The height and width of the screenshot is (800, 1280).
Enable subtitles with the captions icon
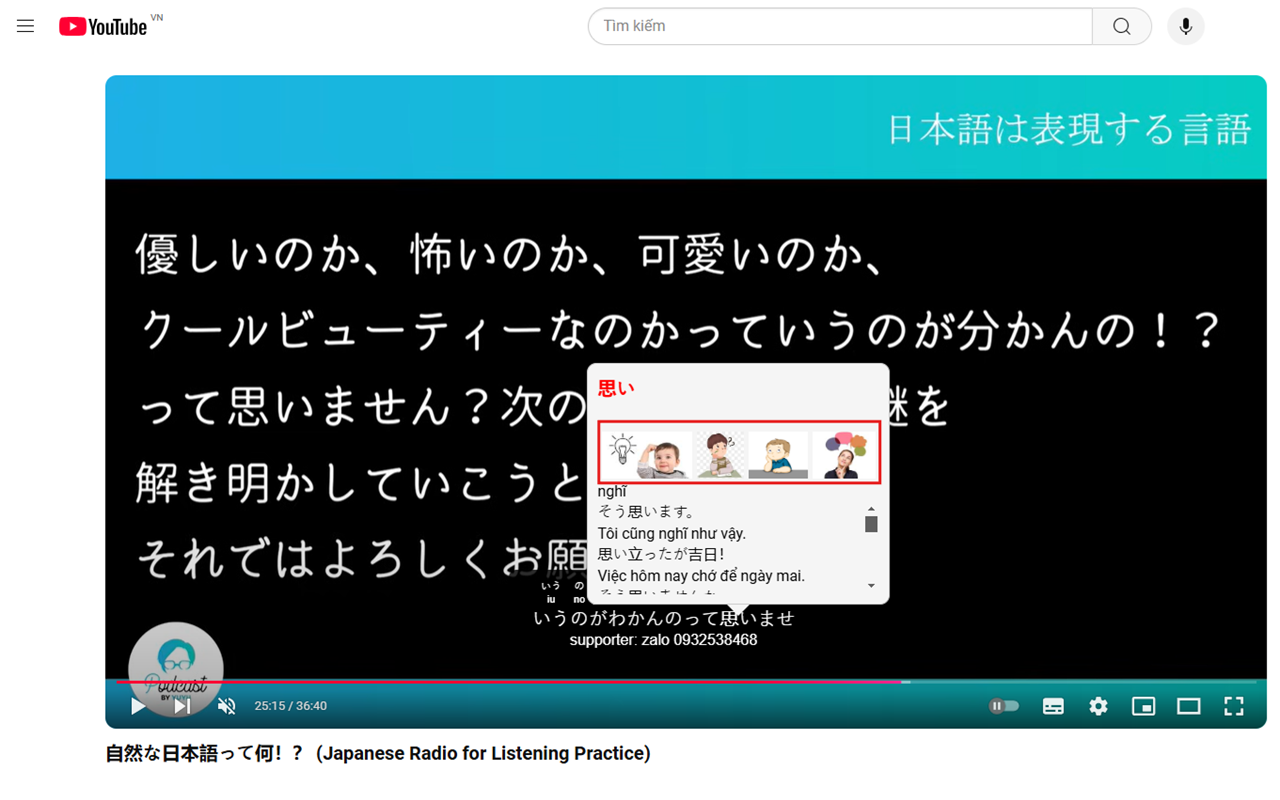1053,706
